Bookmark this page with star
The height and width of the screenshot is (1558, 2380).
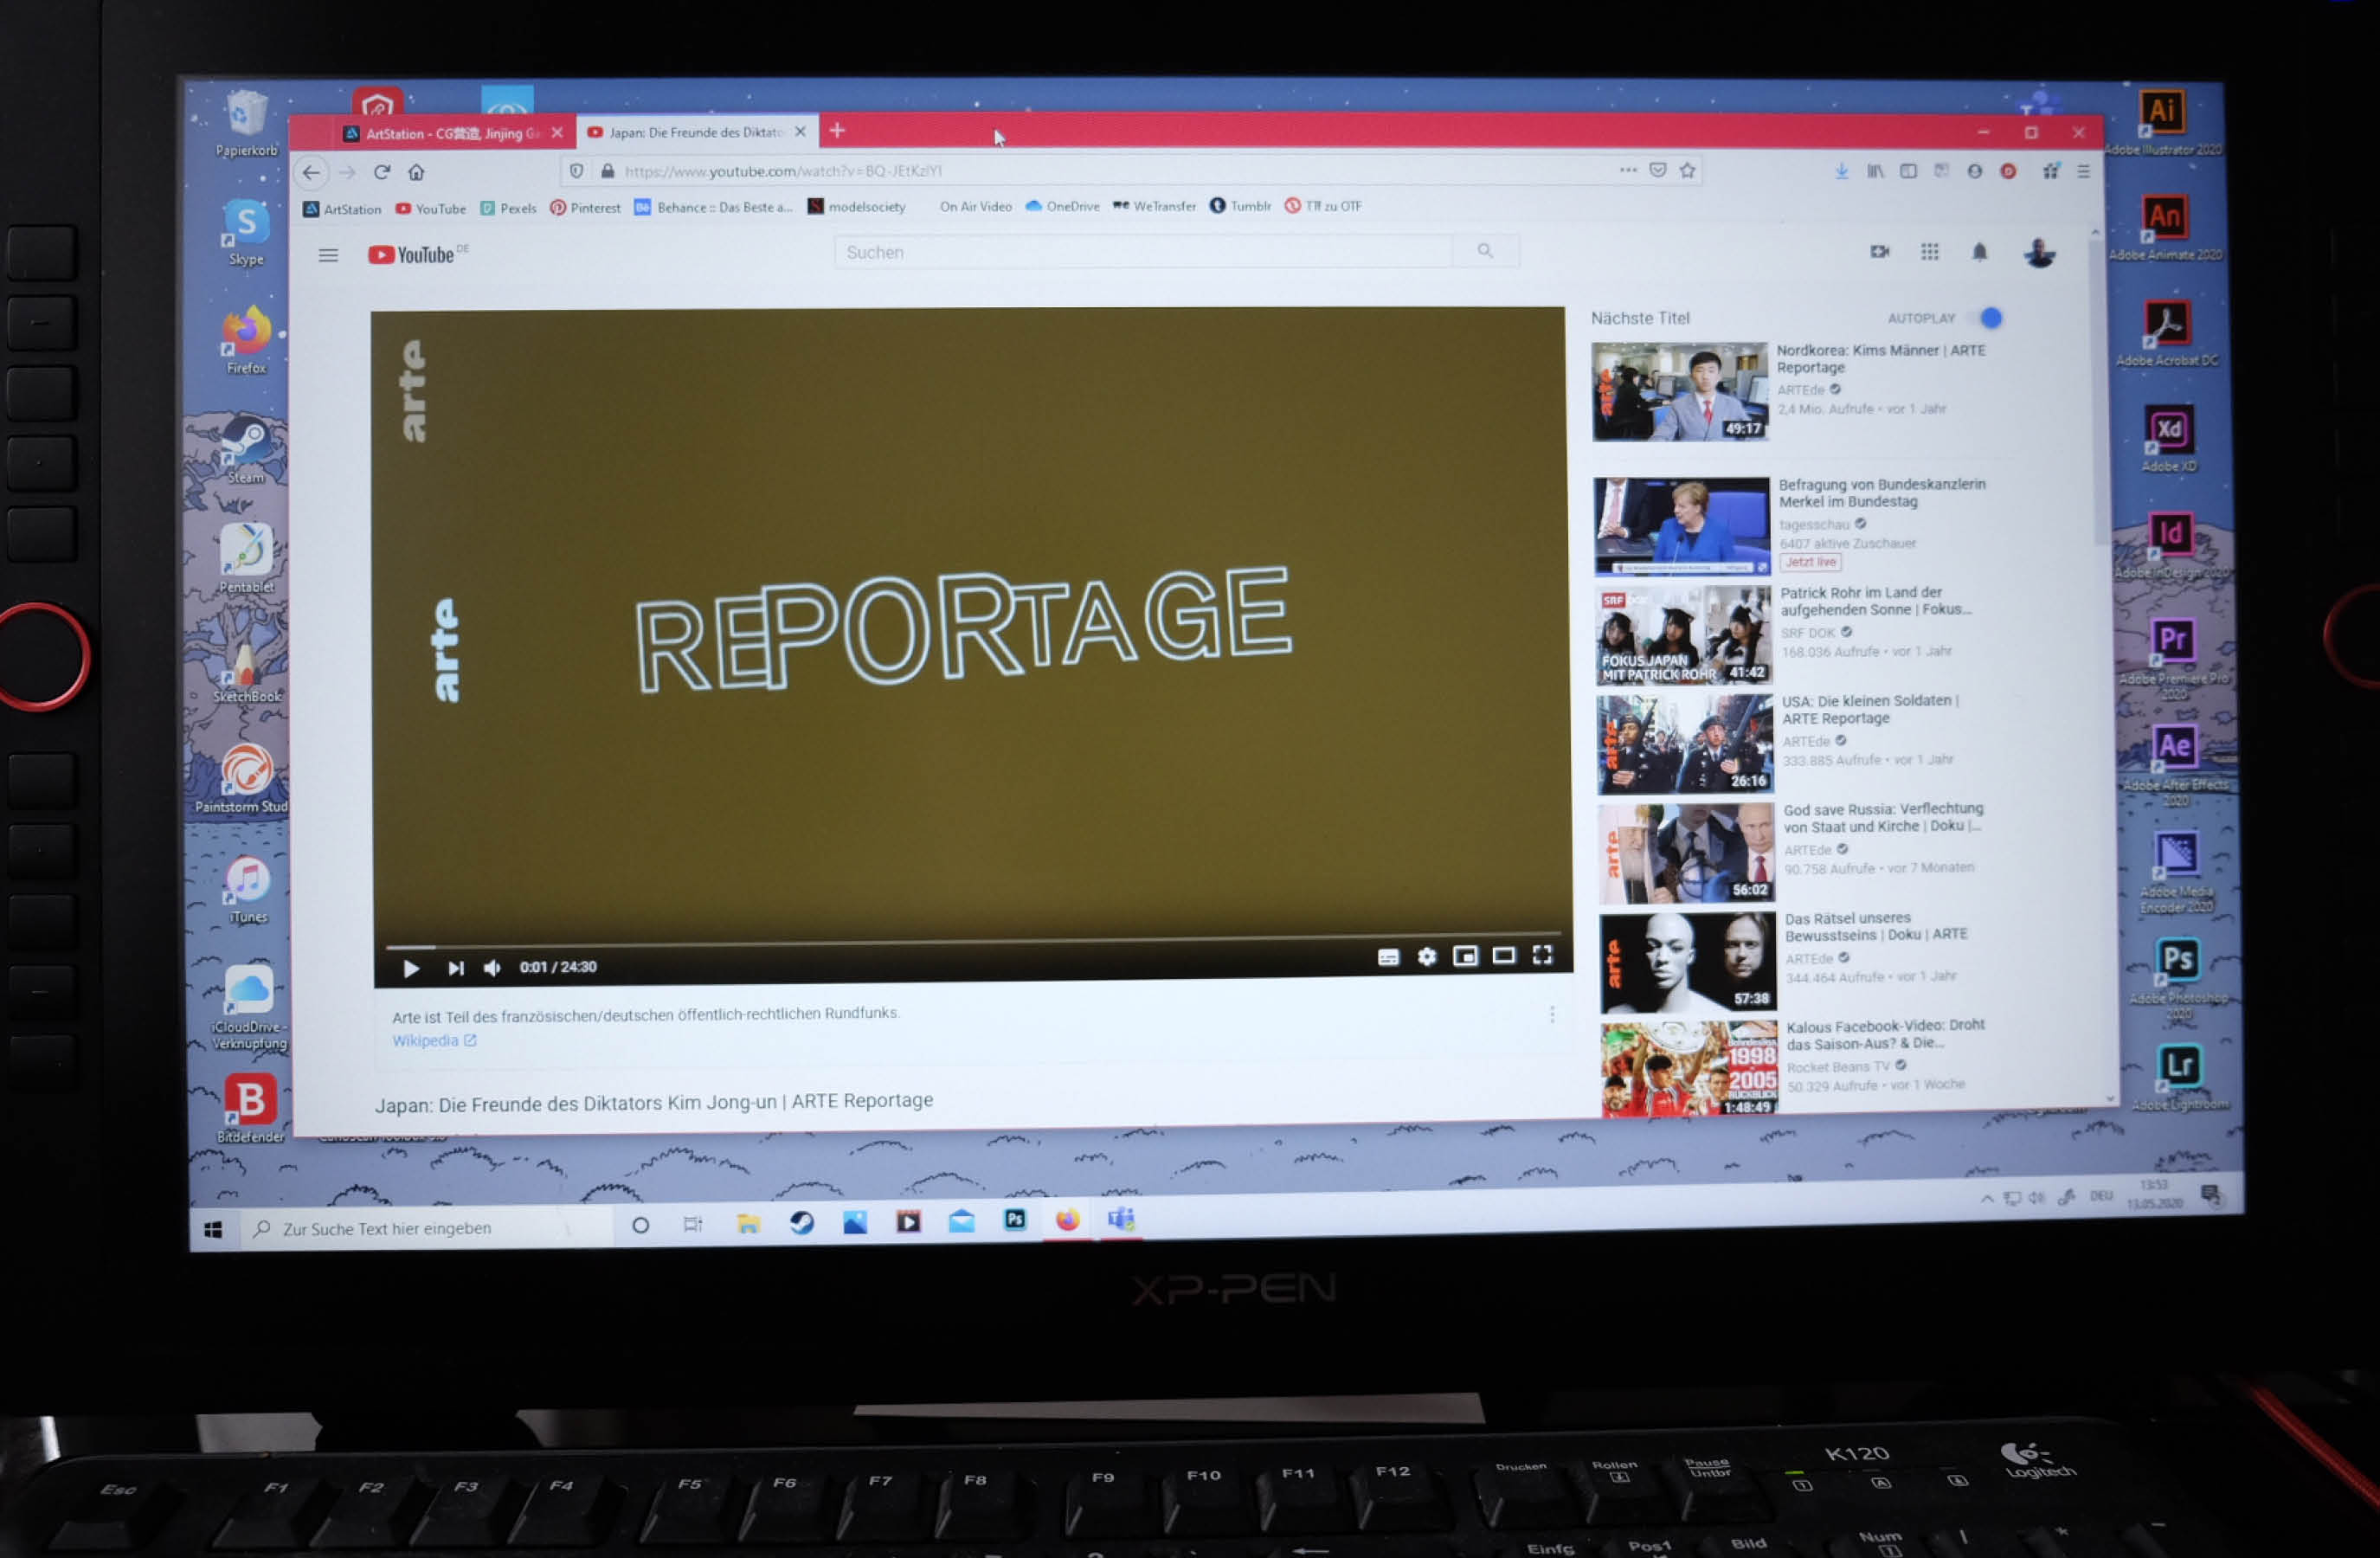pyautogui.click(x=1688, y=170)
